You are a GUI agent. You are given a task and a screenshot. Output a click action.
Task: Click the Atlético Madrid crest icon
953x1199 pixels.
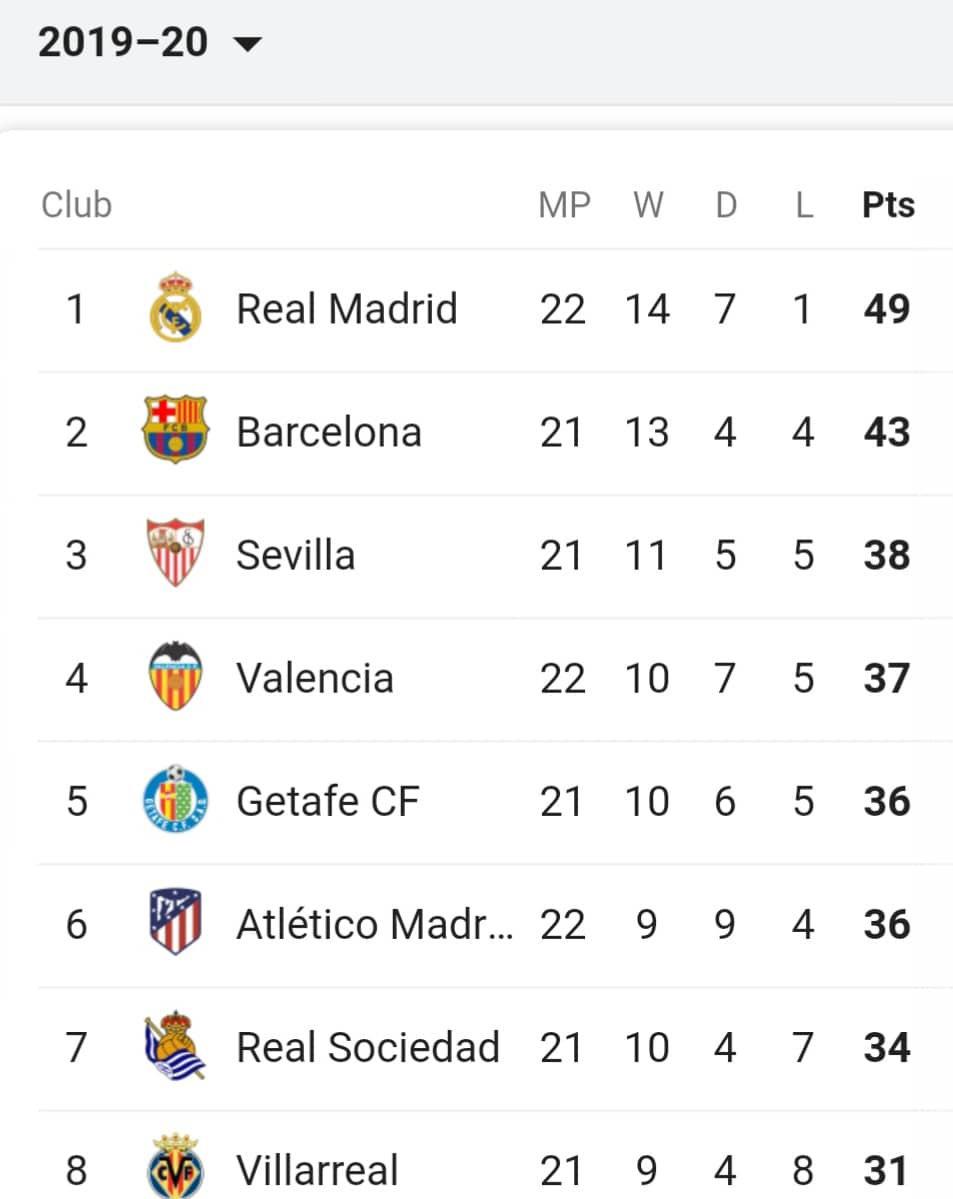175,921
